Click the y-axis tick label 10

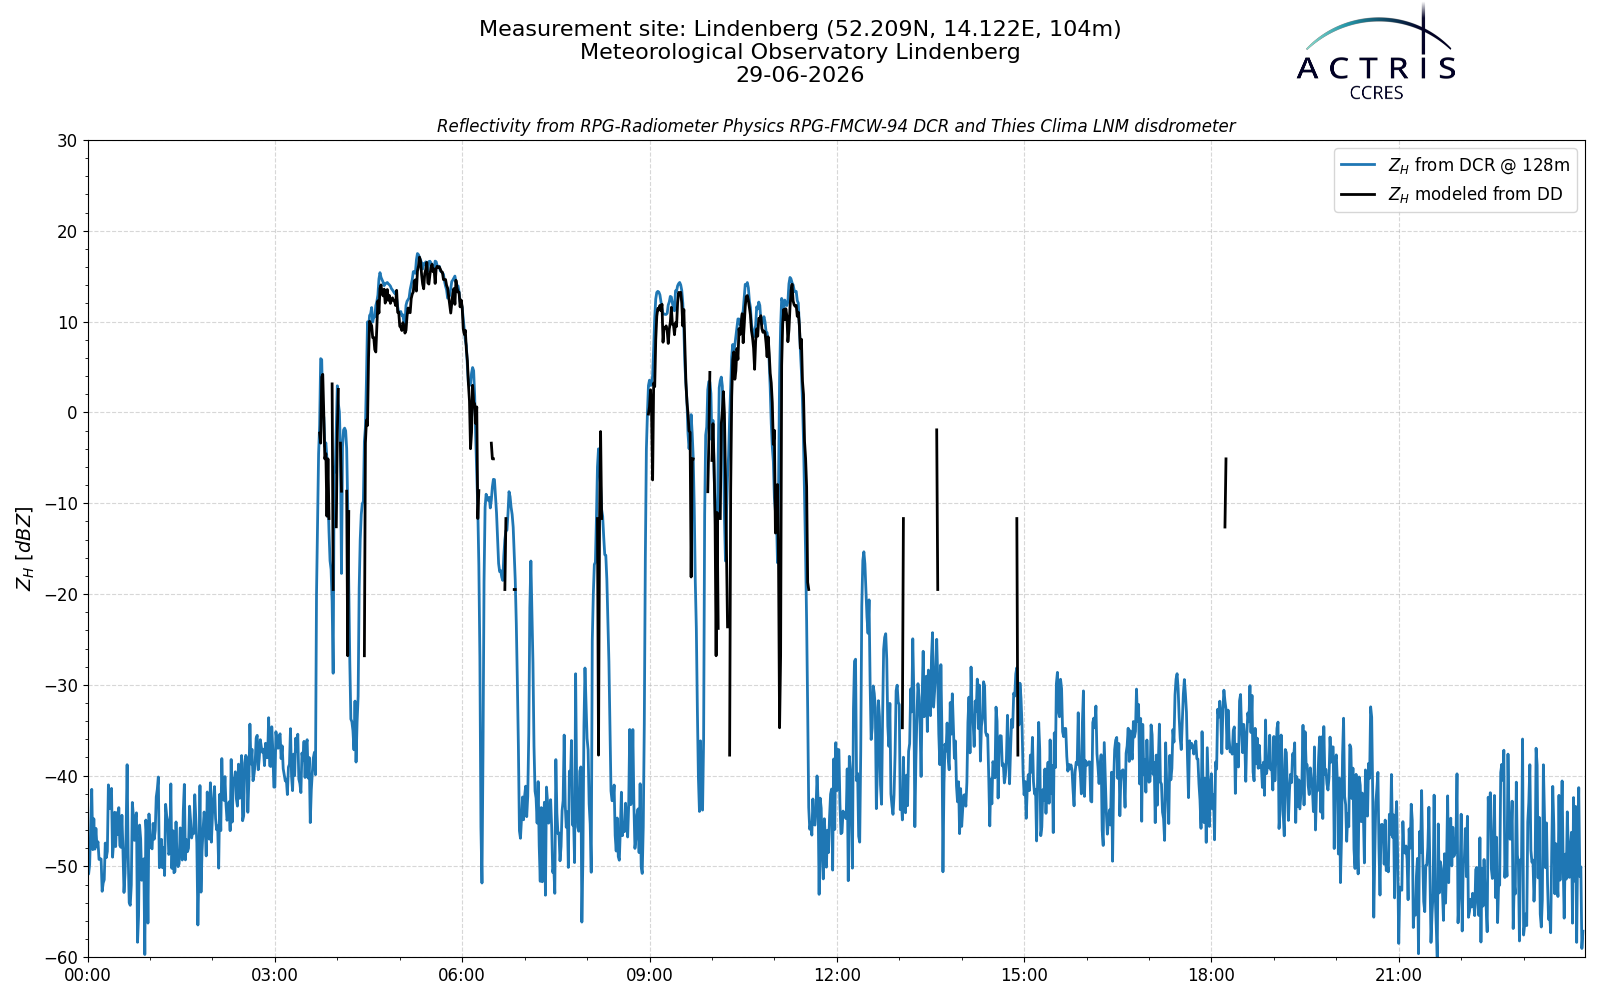click(x=66, y=322)
